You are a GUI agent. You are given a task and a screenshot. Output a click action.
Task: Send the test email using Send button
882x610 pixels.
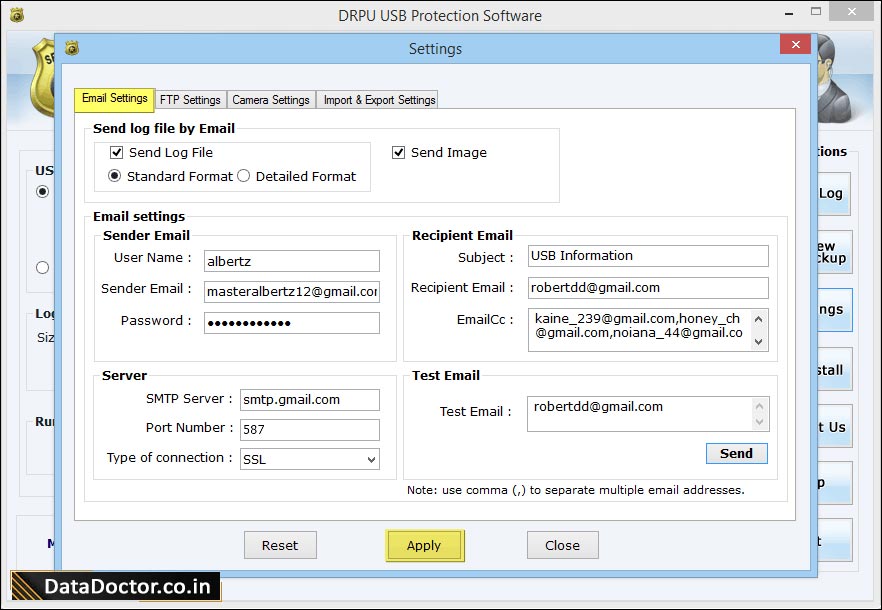(736, 453)
